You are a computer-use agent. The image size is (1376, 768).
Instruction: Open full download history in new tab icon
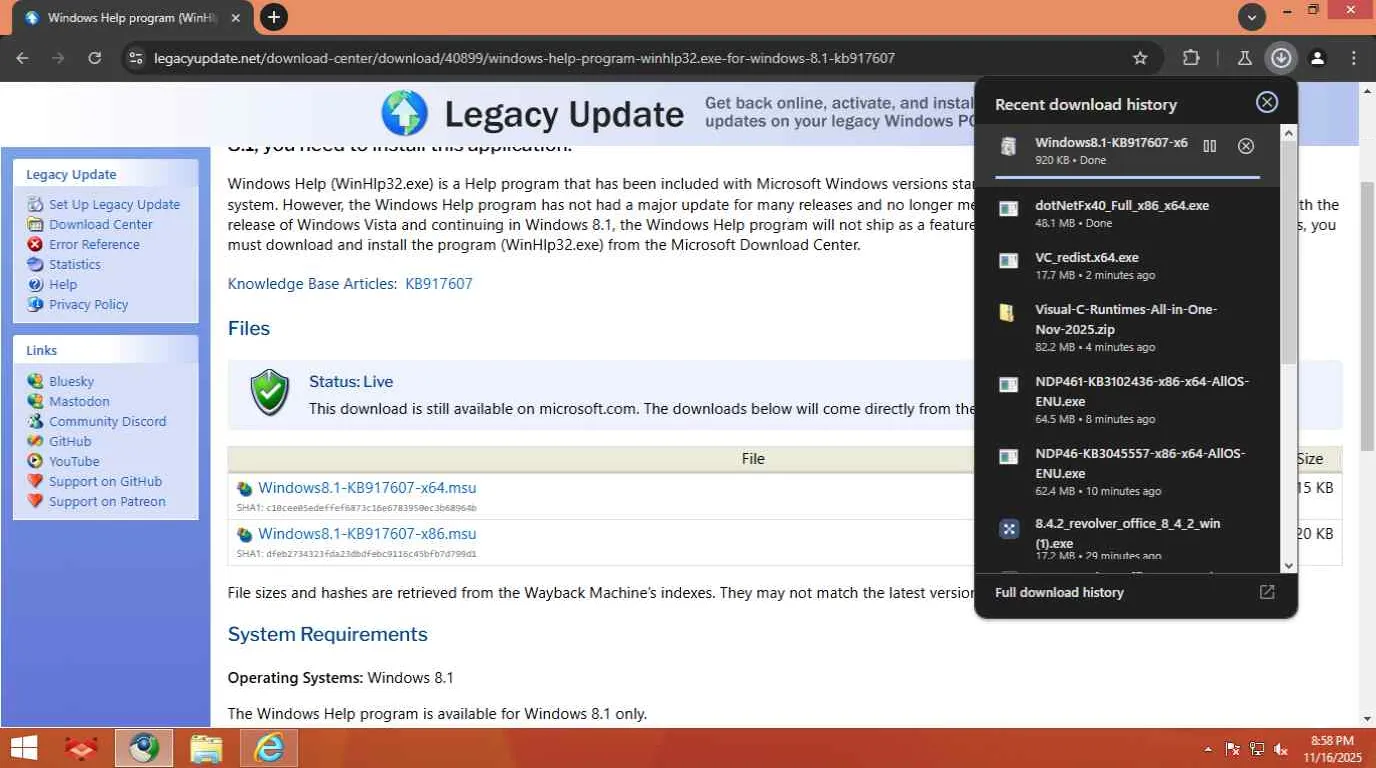pyautogui.click(x=1267, y=592)
